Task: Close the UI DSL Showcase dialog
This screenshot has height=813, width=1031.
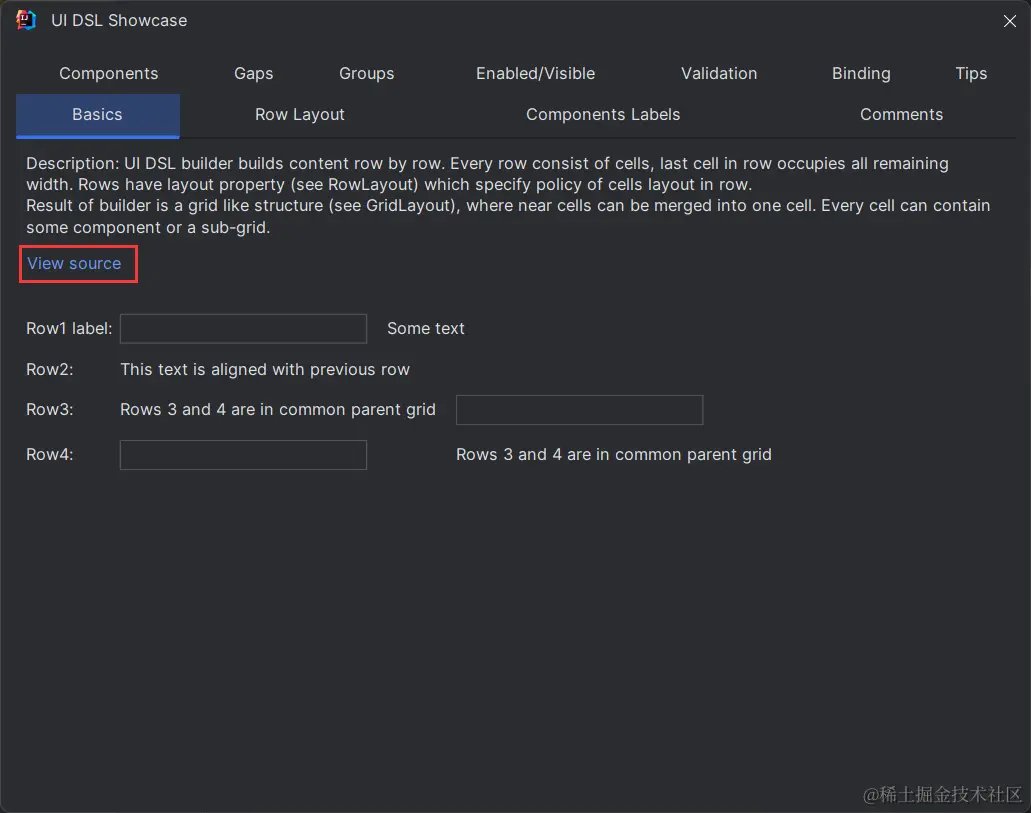Action: [1009, 21]
